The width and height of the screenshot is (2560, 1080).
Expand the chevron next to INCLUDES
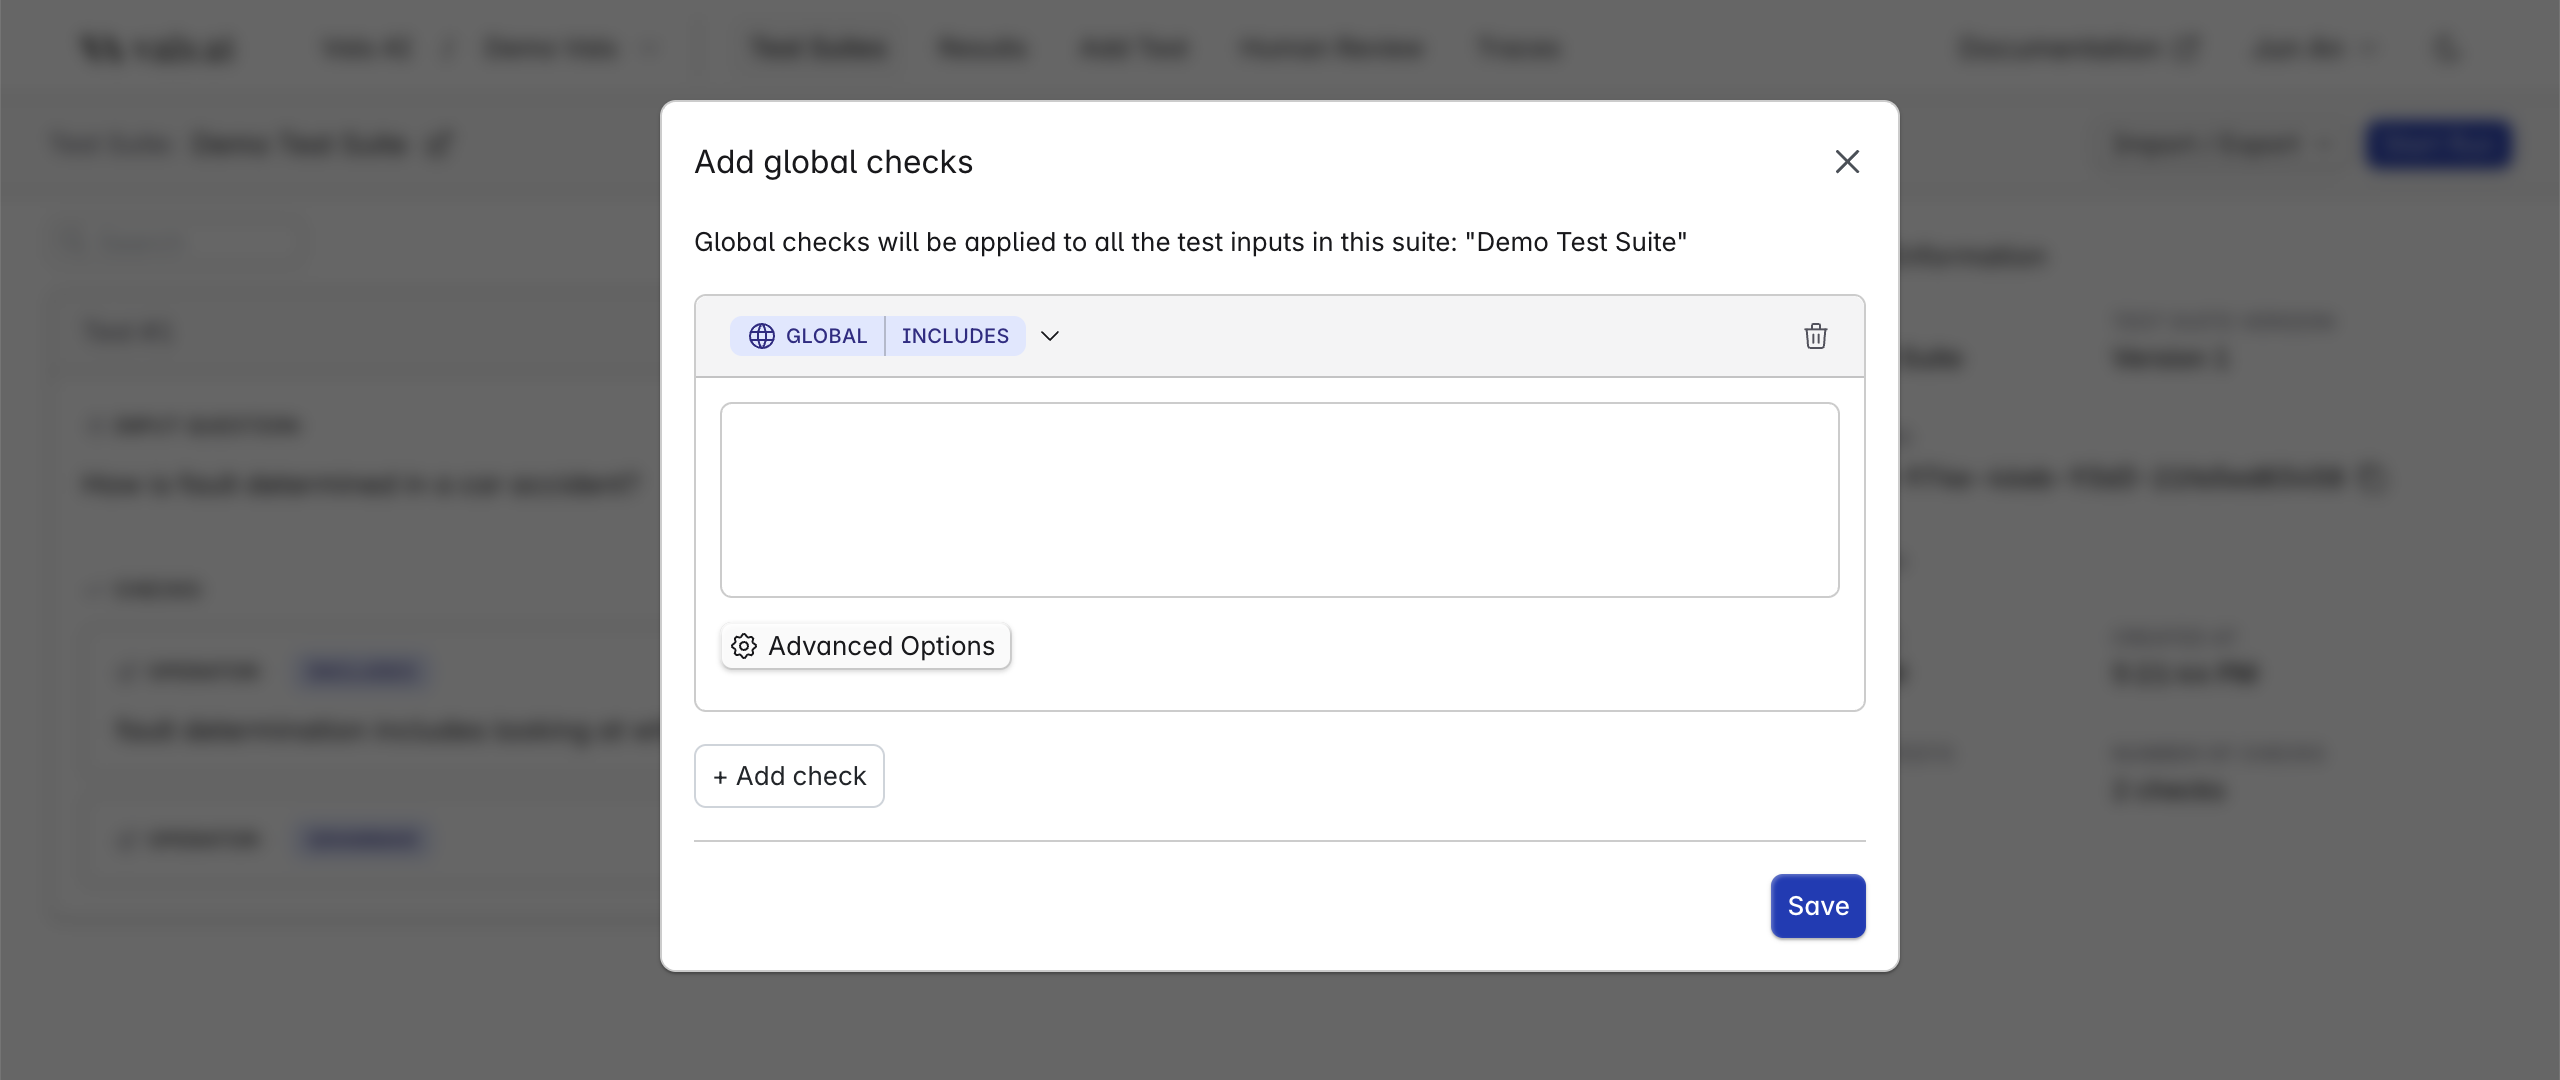pyautogui.click(x=1049, y=336)
